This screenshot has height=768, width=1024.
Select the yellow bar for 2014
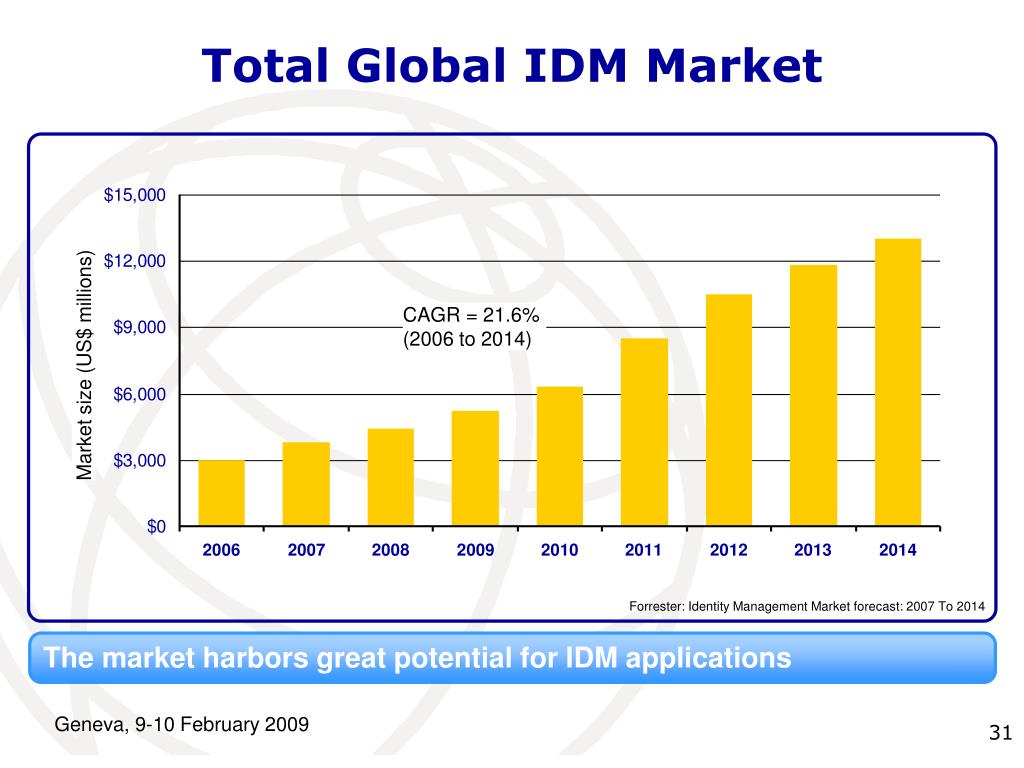[898, 382]
